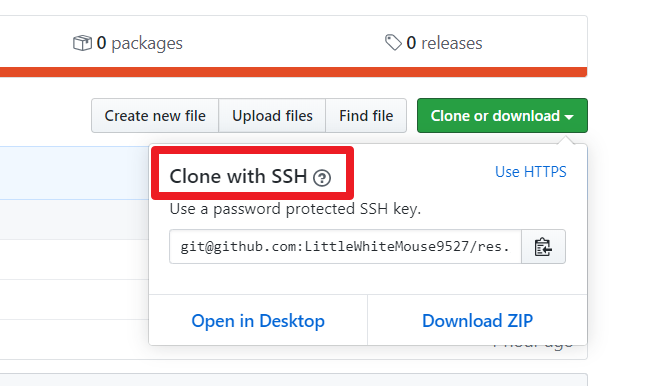Click the caret arrow on Clone or download
The image size is (653, 386).
[569, 117]
